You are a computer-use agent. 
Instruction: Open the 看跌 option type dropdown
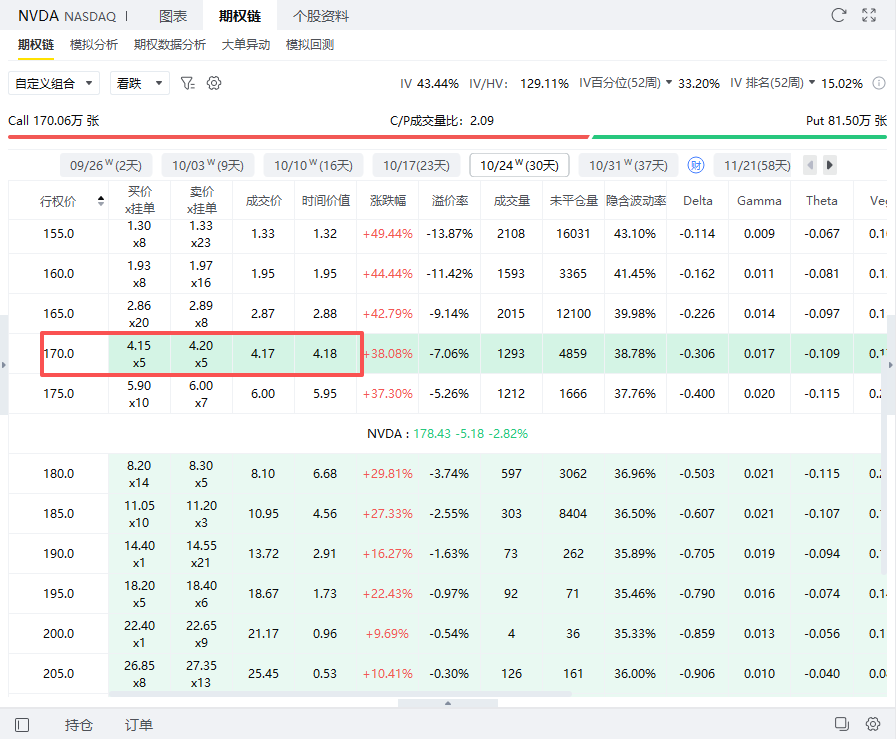click(x=140, y=83)
